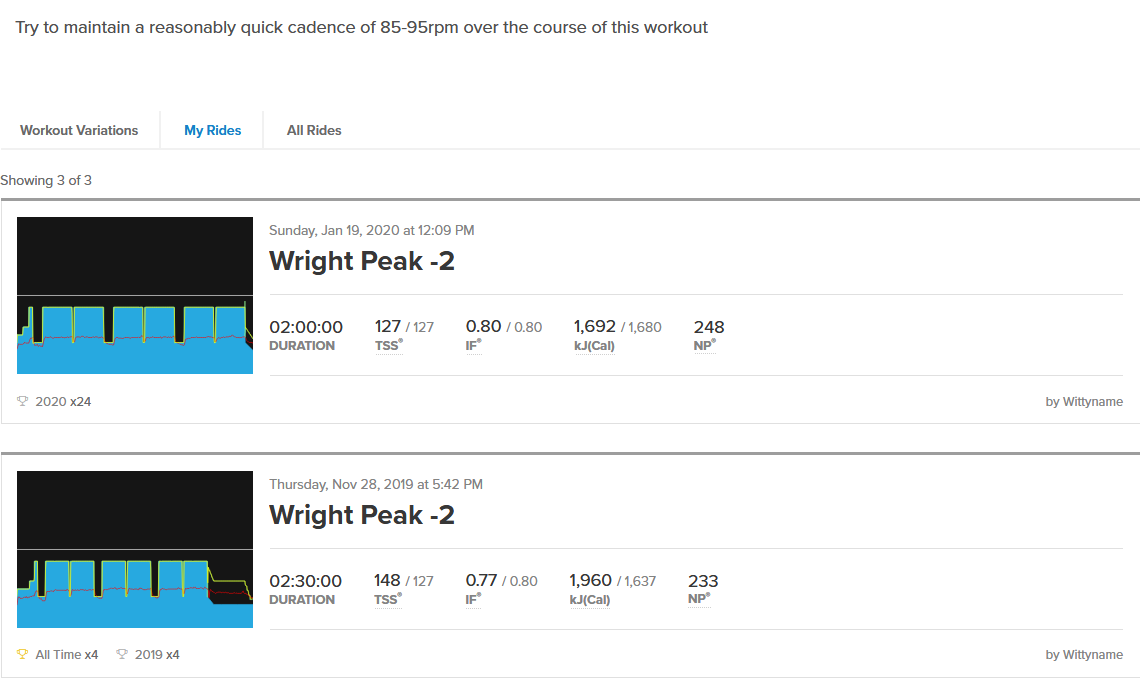Screen dimensions: 1140x695
Task: Click Nov 28, 2019 ride power graph thumbnail
Action: click(135, 549)
